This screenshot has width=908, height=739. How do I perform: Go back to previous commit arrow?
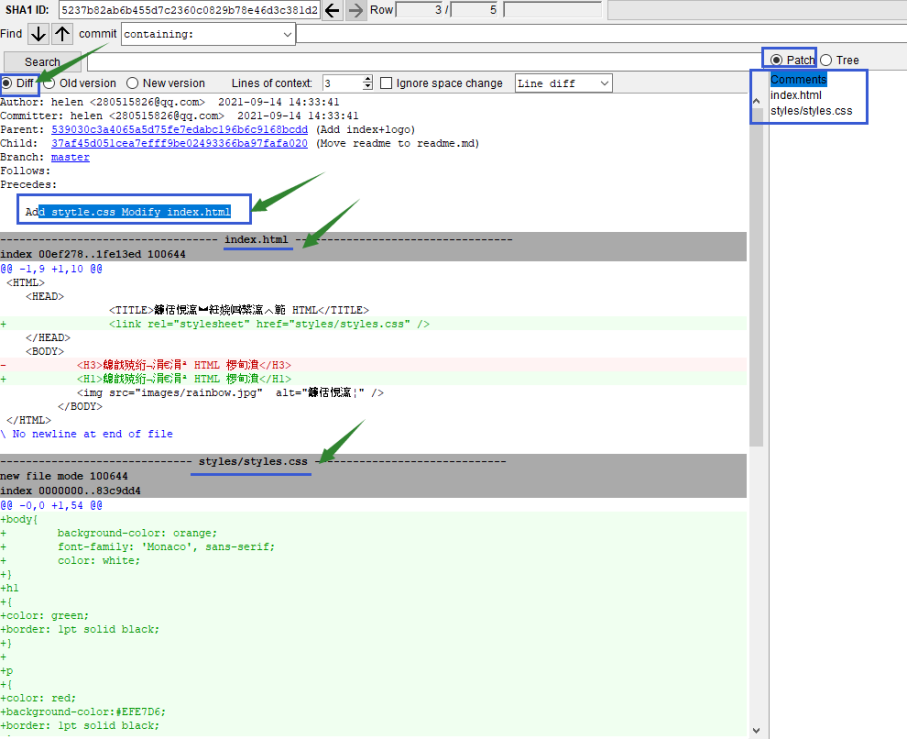[x=332, y=10]
